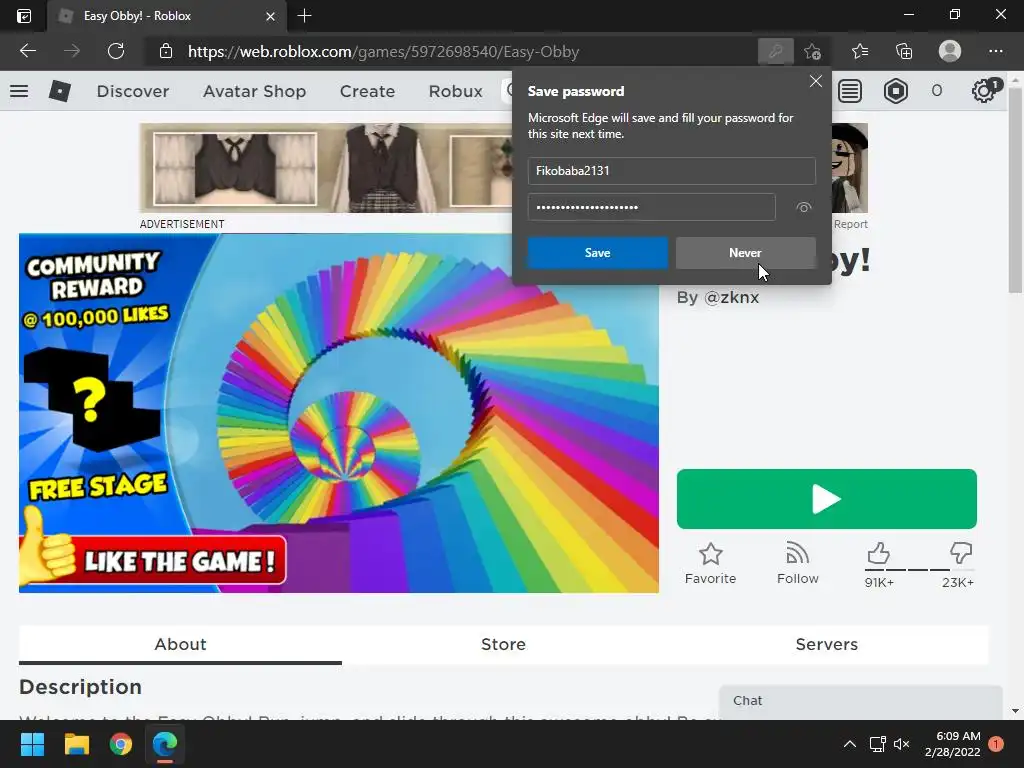Open a new browser tab
Screen dimensions: 1024x768
click(x=304, y=16)
